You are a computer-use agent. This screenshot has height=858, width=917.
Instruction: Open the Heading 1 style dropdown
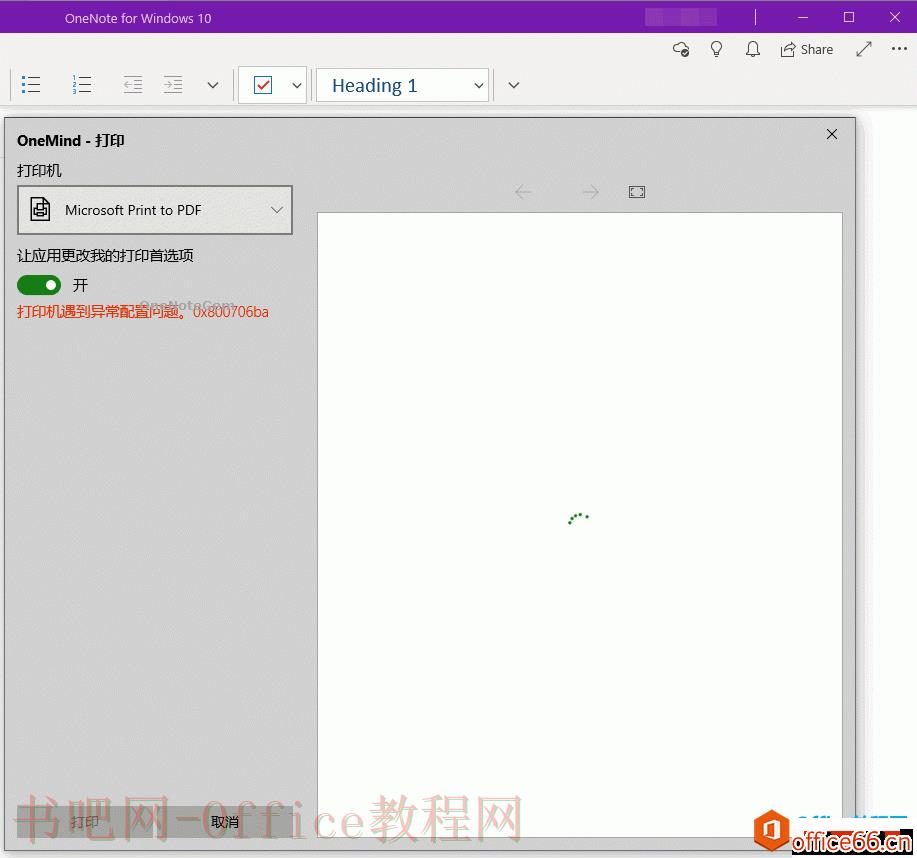tap(402, 85)
